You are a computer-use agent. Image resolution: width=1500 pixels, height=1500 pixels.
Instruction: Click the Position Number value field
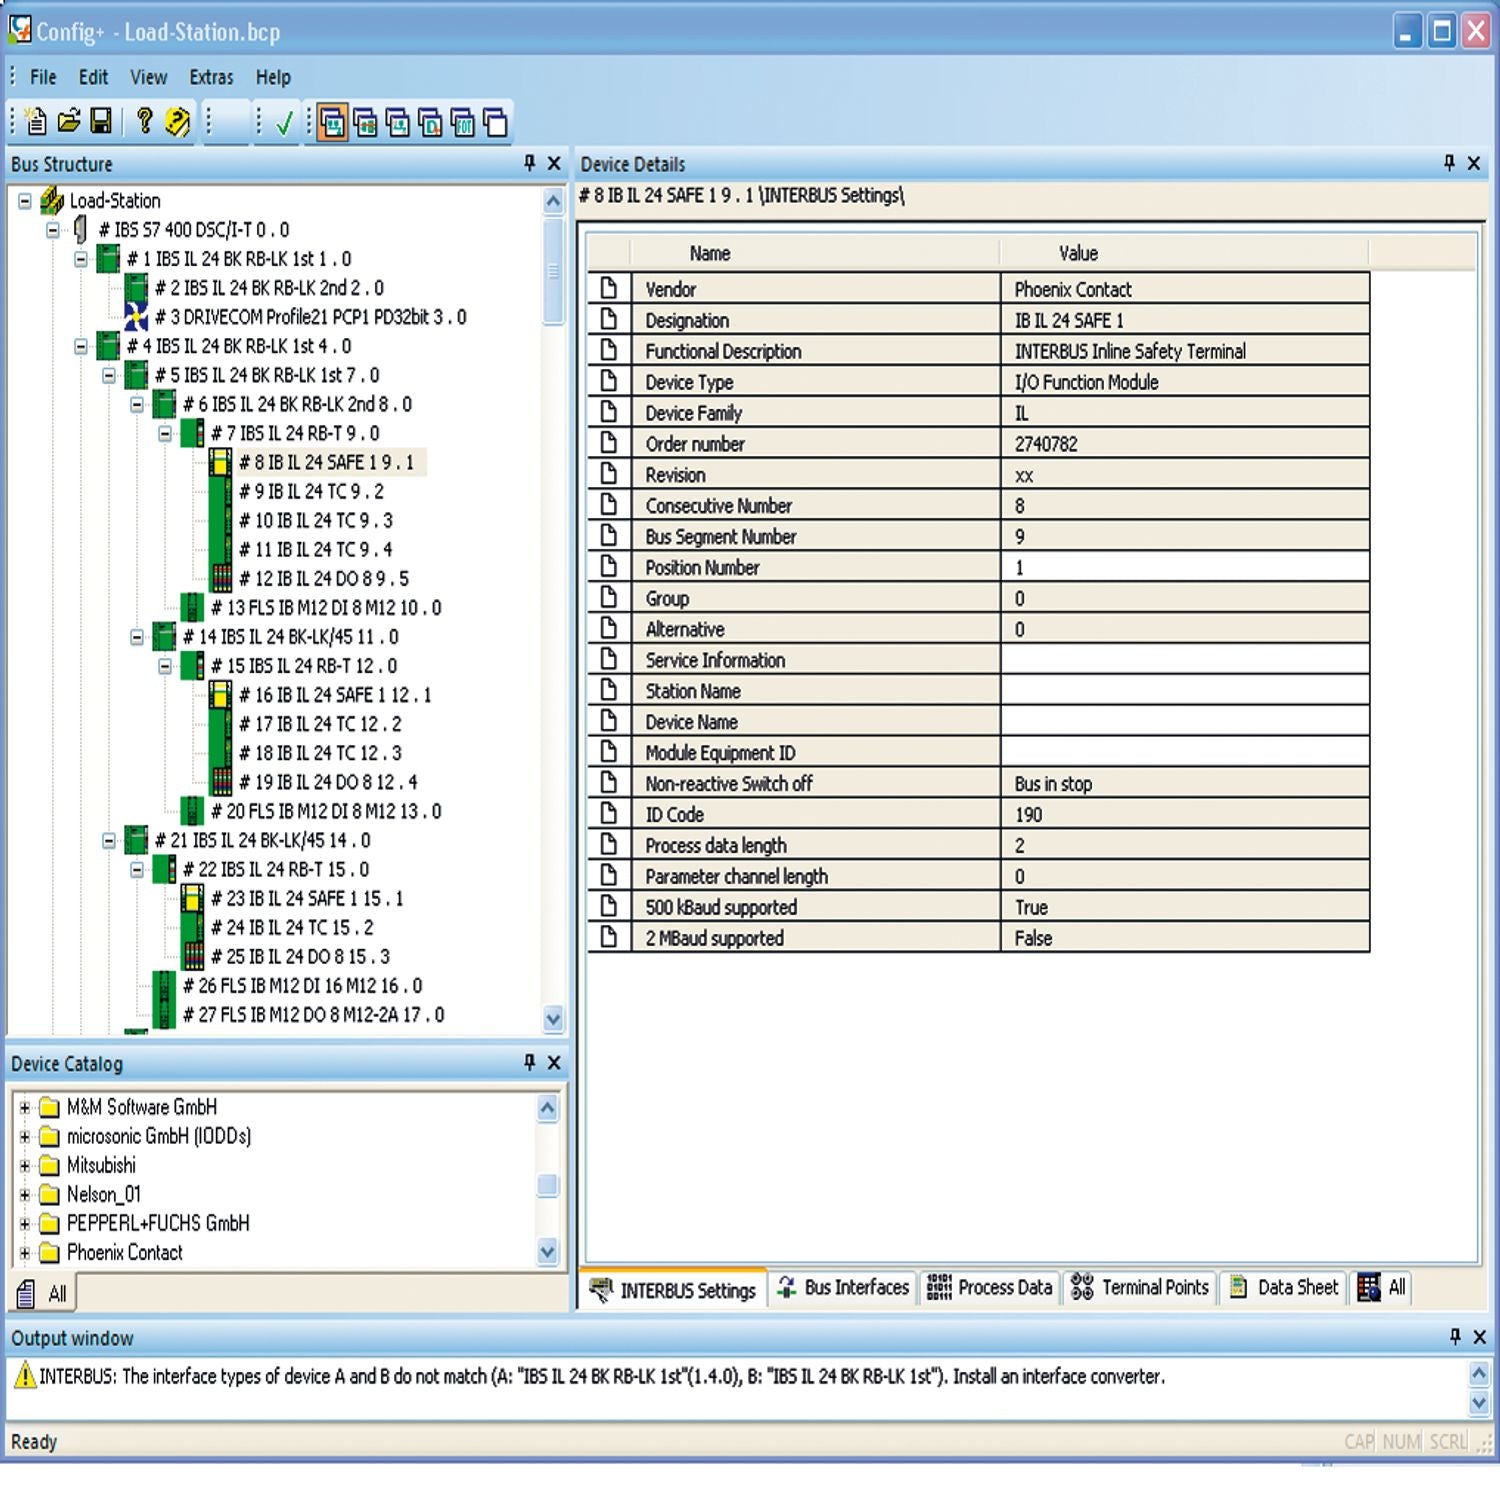click(1184, 568)
